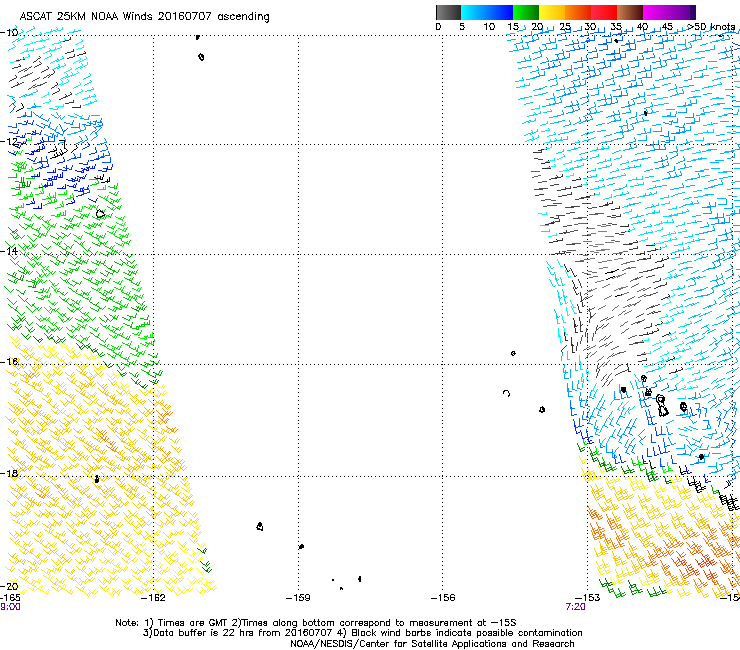
Task: Click the 'NOAA/NESDIS/Center for Satellite Applications and Research' credit
Action: 432,644
